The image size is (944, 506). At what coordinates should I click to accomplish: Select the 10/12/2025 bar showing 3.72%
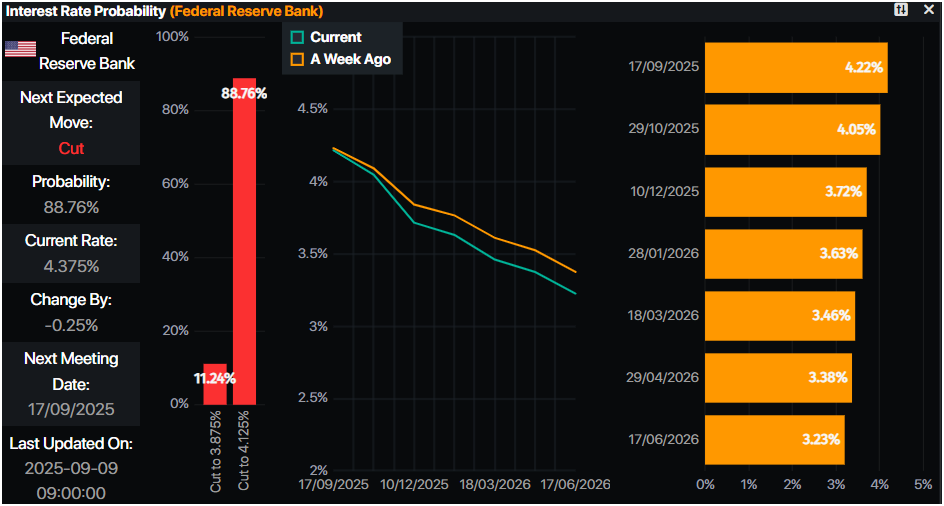tap(785, 191)
